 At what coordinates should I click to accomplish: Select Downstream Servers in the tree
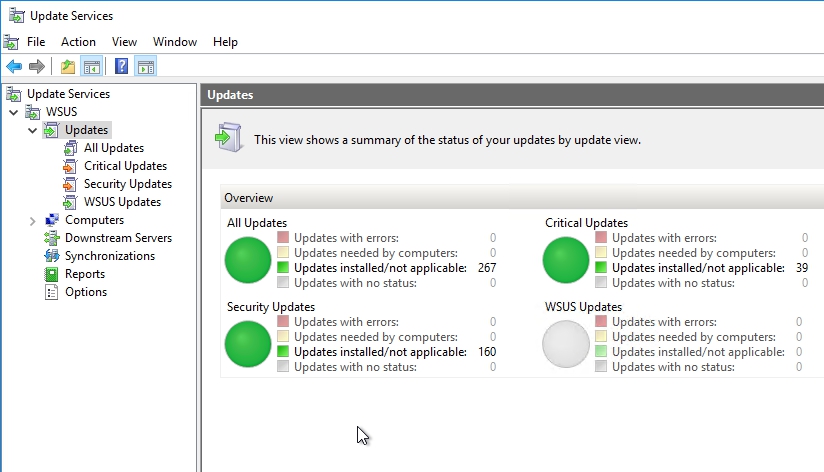(x=117, y=238)
